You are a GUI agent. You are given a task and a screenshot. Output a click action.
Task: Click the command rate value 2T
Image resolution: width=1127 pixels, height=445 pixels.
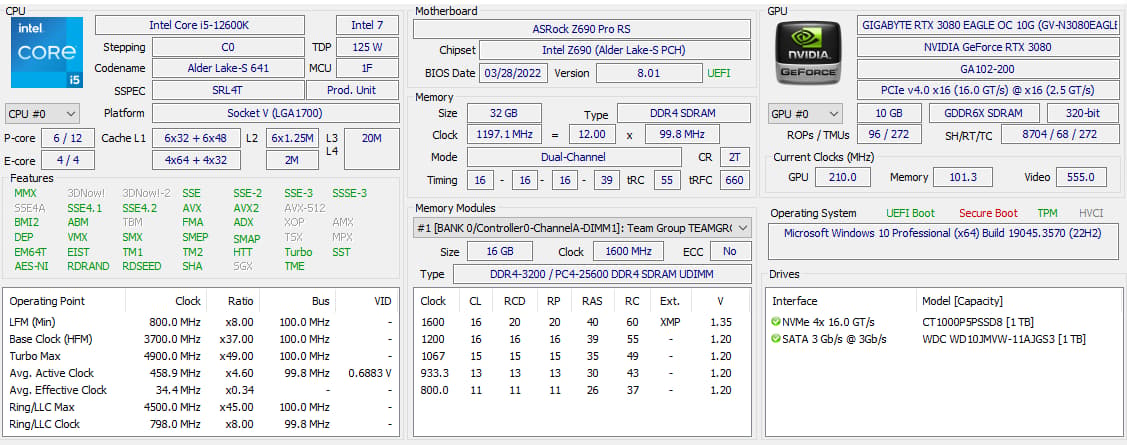click(x=734, y=157)
